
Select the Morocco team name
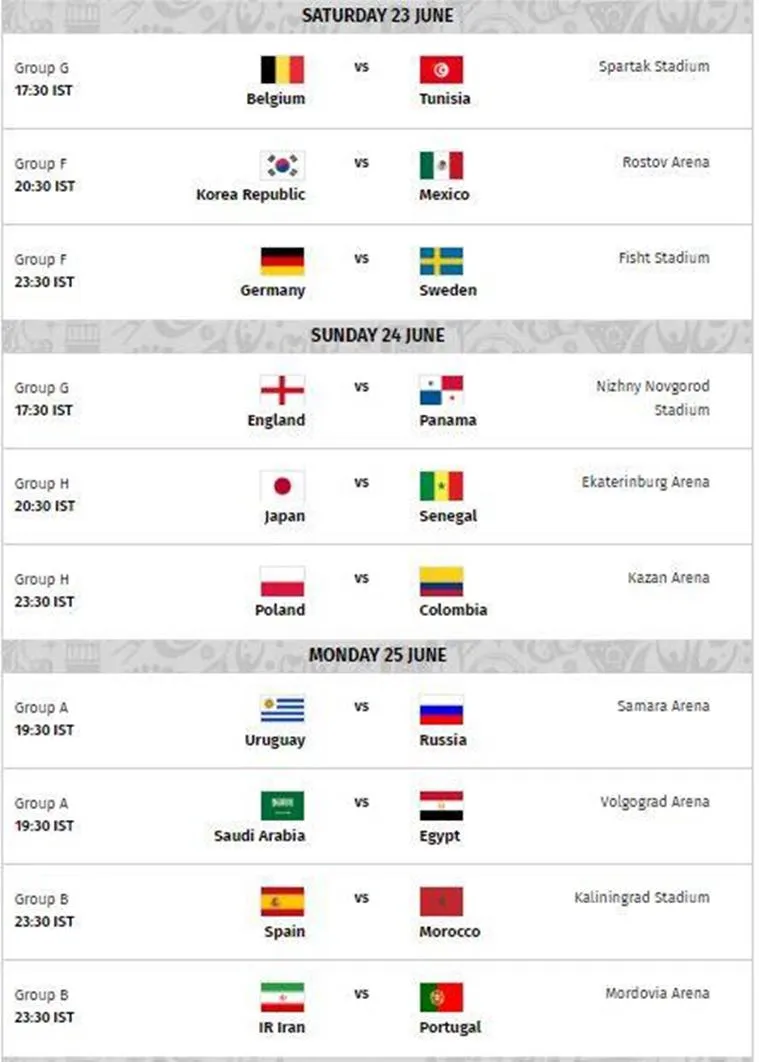[450, 931]
